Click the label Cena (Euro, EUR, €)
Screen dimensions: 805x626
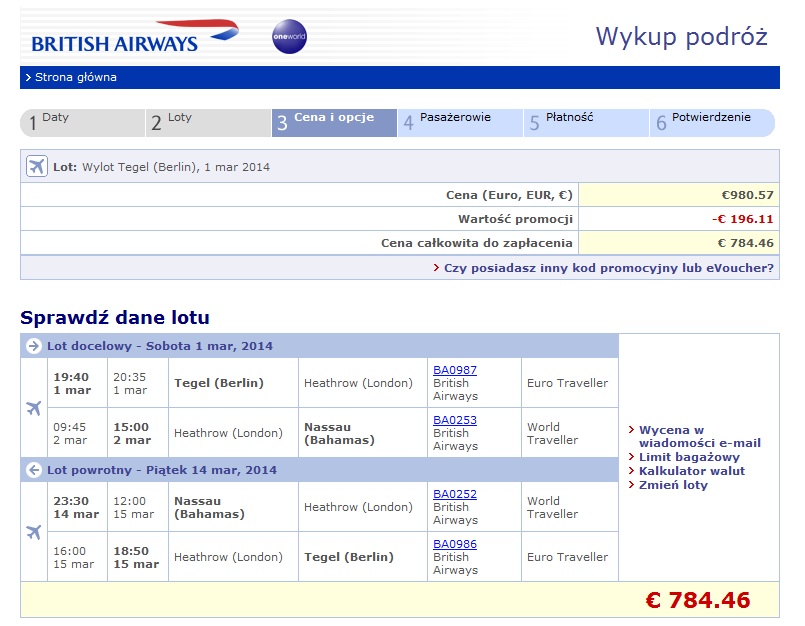(x=509, y=195)
